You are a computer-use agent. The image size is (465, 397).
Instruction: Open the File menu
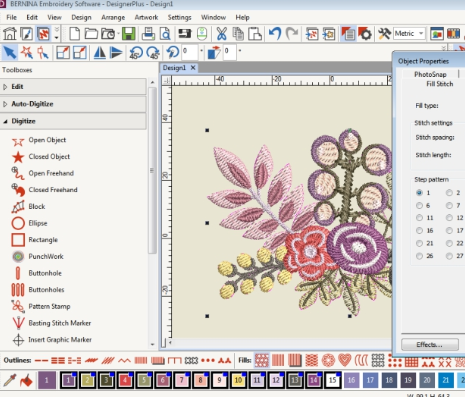pyautogui.click(x=11, y=17)
